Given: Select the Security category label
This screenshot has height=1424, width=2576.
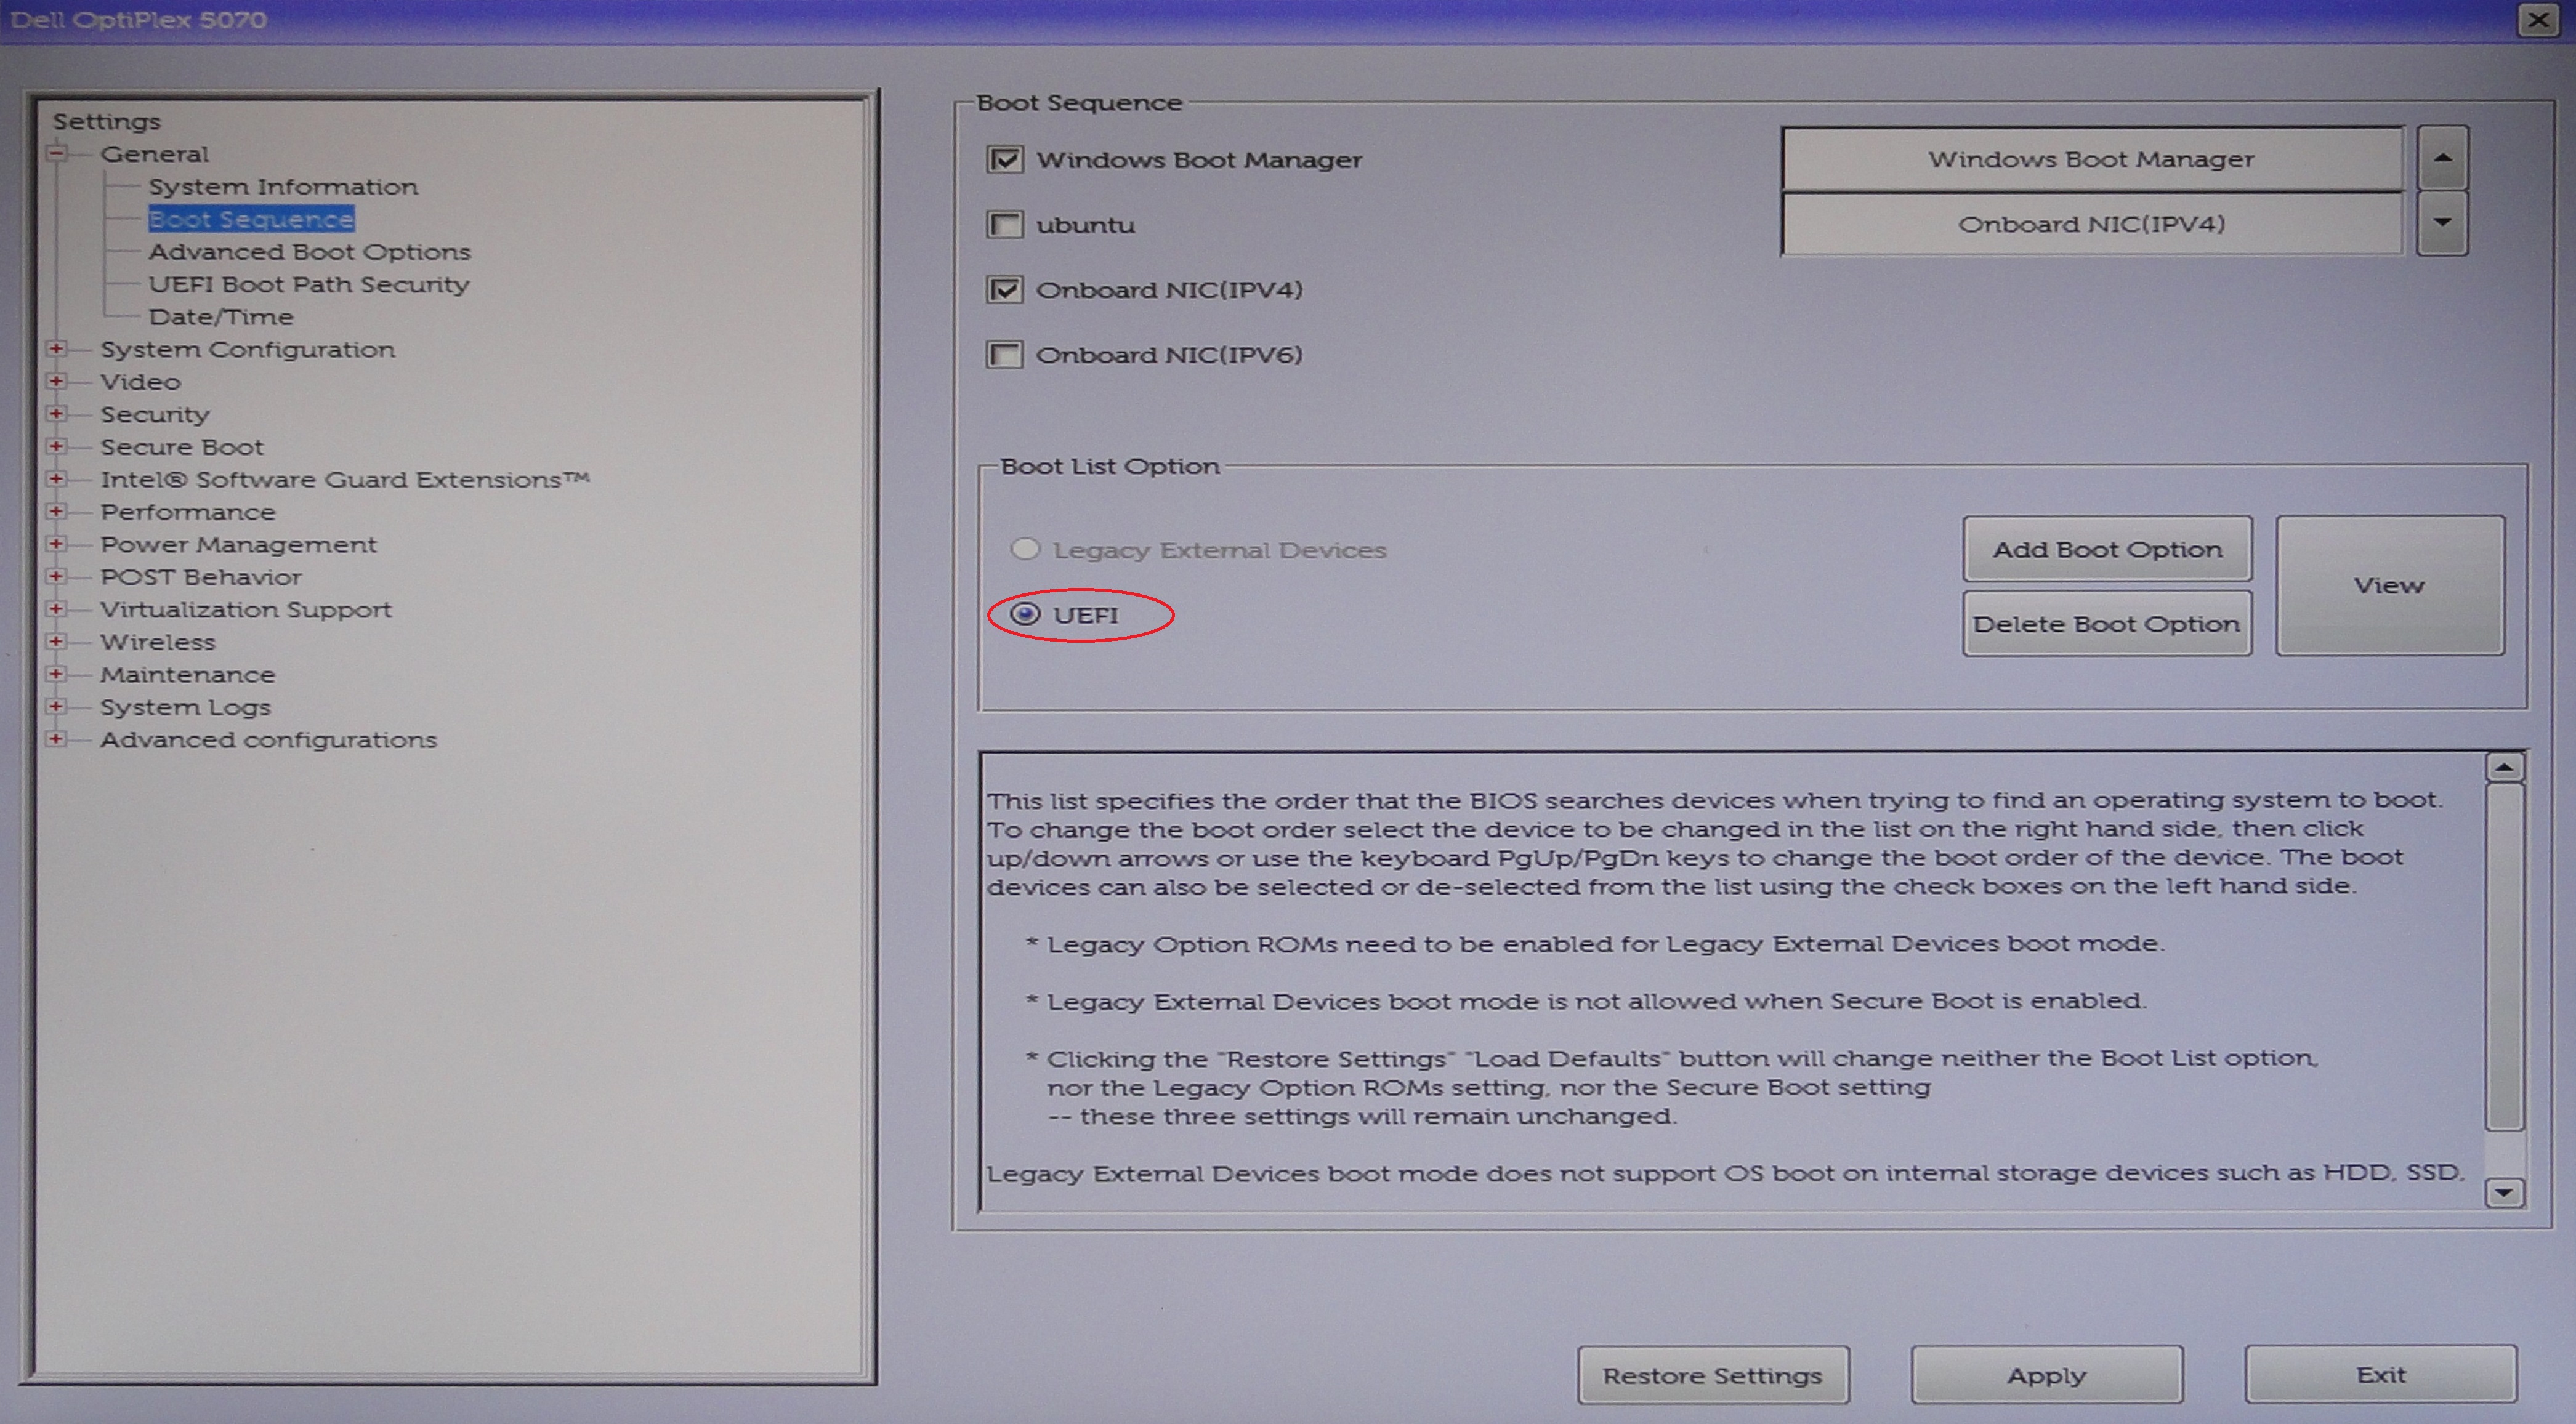Looking at the screenshot, I should click(154, 414).
